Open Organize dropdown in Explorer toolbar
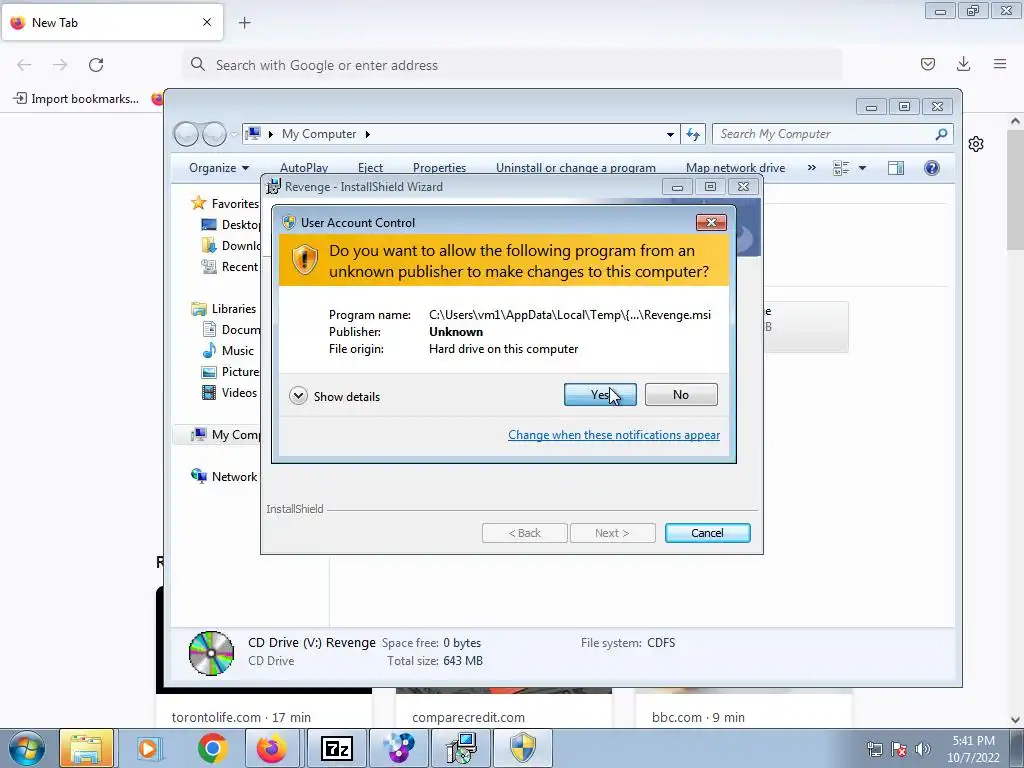Screen dimensions: 1024x768 pos(219,168)
